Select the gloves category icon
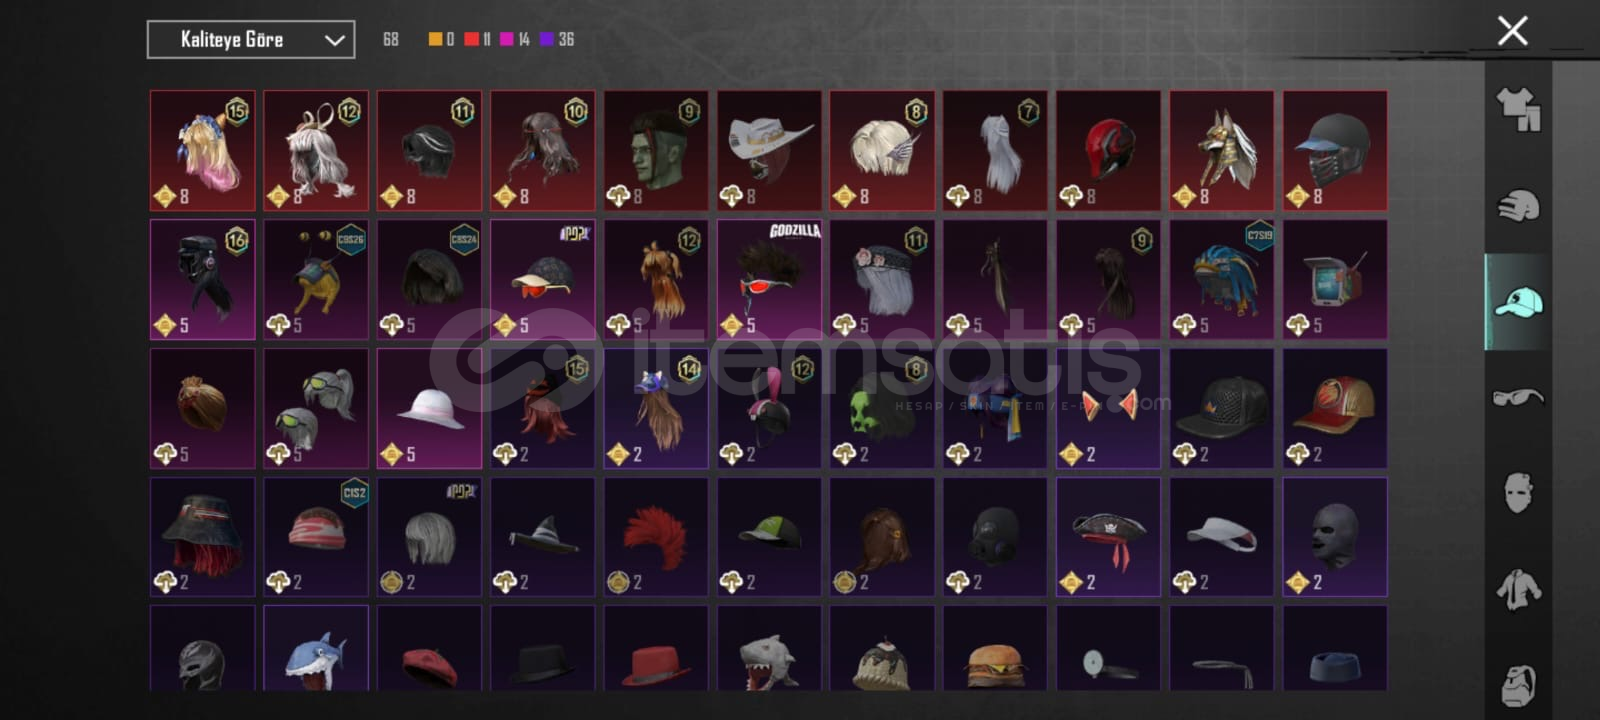The image size is (1600, 720). pos(1518,205)
